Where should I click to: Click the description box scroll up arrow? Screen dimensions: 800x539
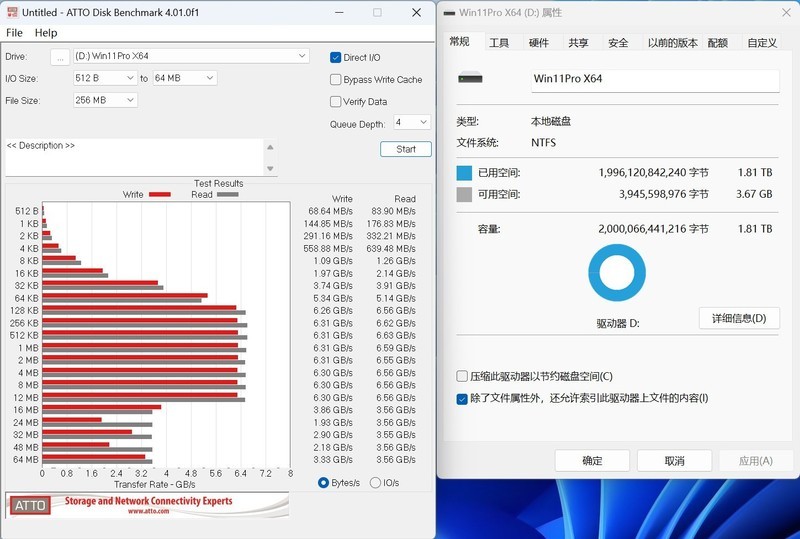click(270, 147)
